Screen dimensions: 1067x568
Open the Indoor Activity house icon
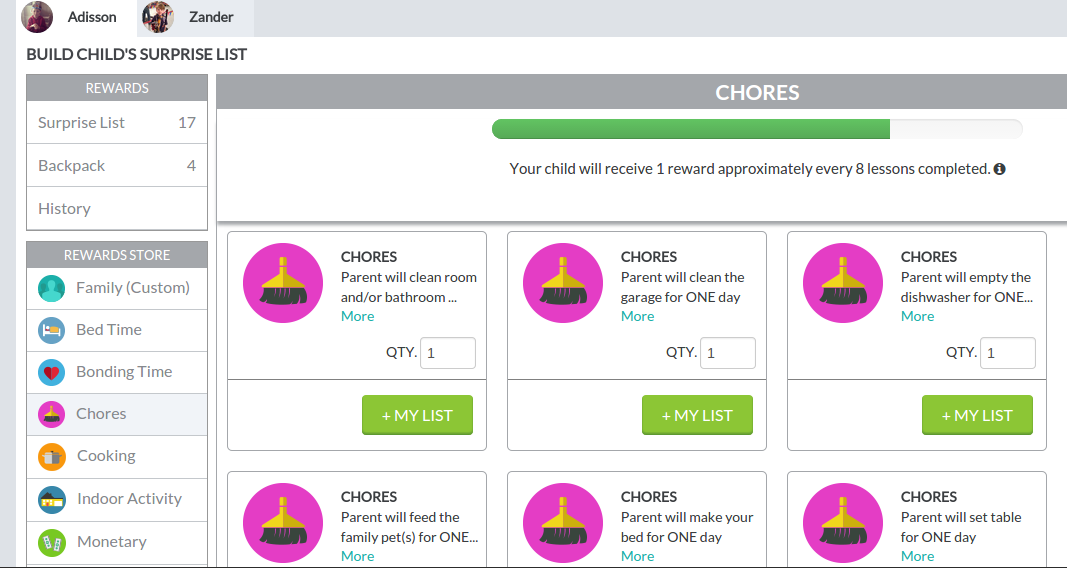coord(52,500)
